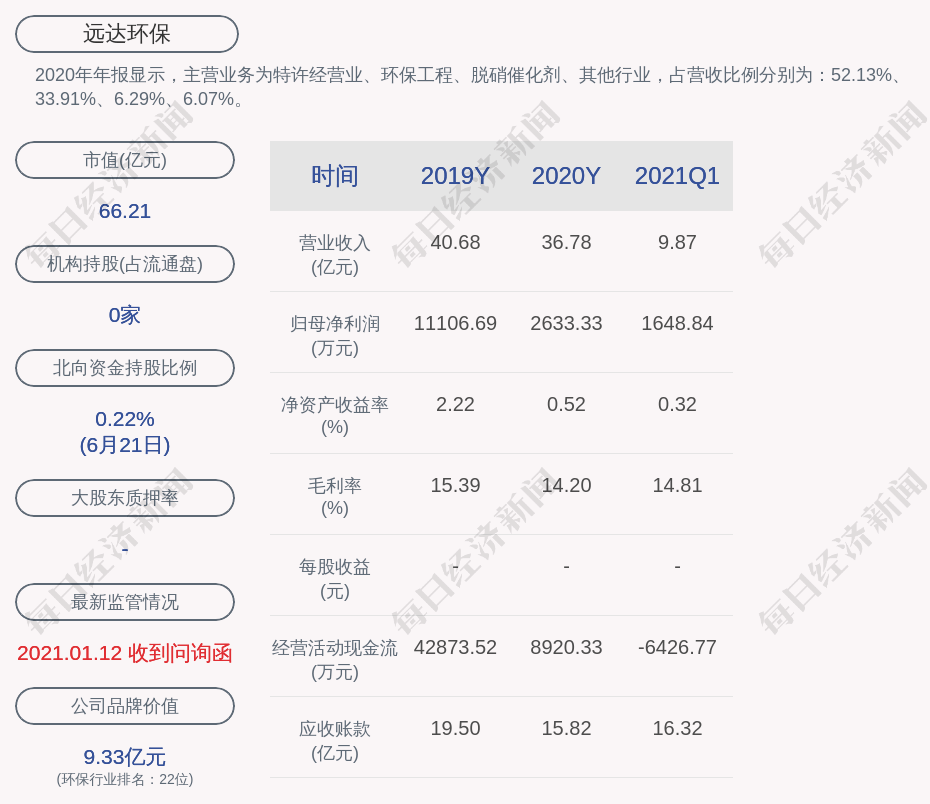Toggle the 每股收益 row selection
930x804 pixels.
[334, 577]
